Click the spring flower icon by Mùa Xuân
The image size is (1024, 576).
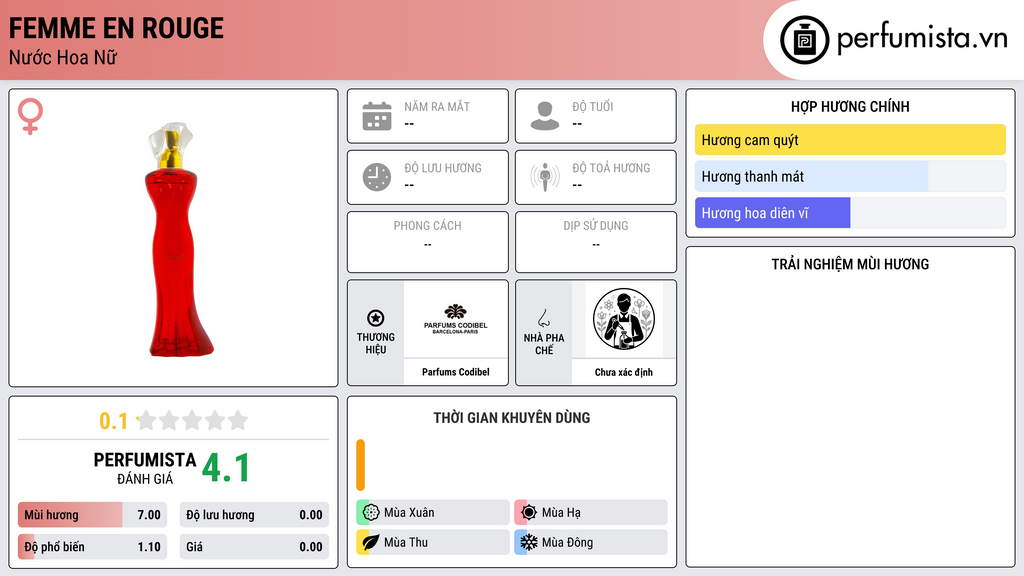coord(371,512)
